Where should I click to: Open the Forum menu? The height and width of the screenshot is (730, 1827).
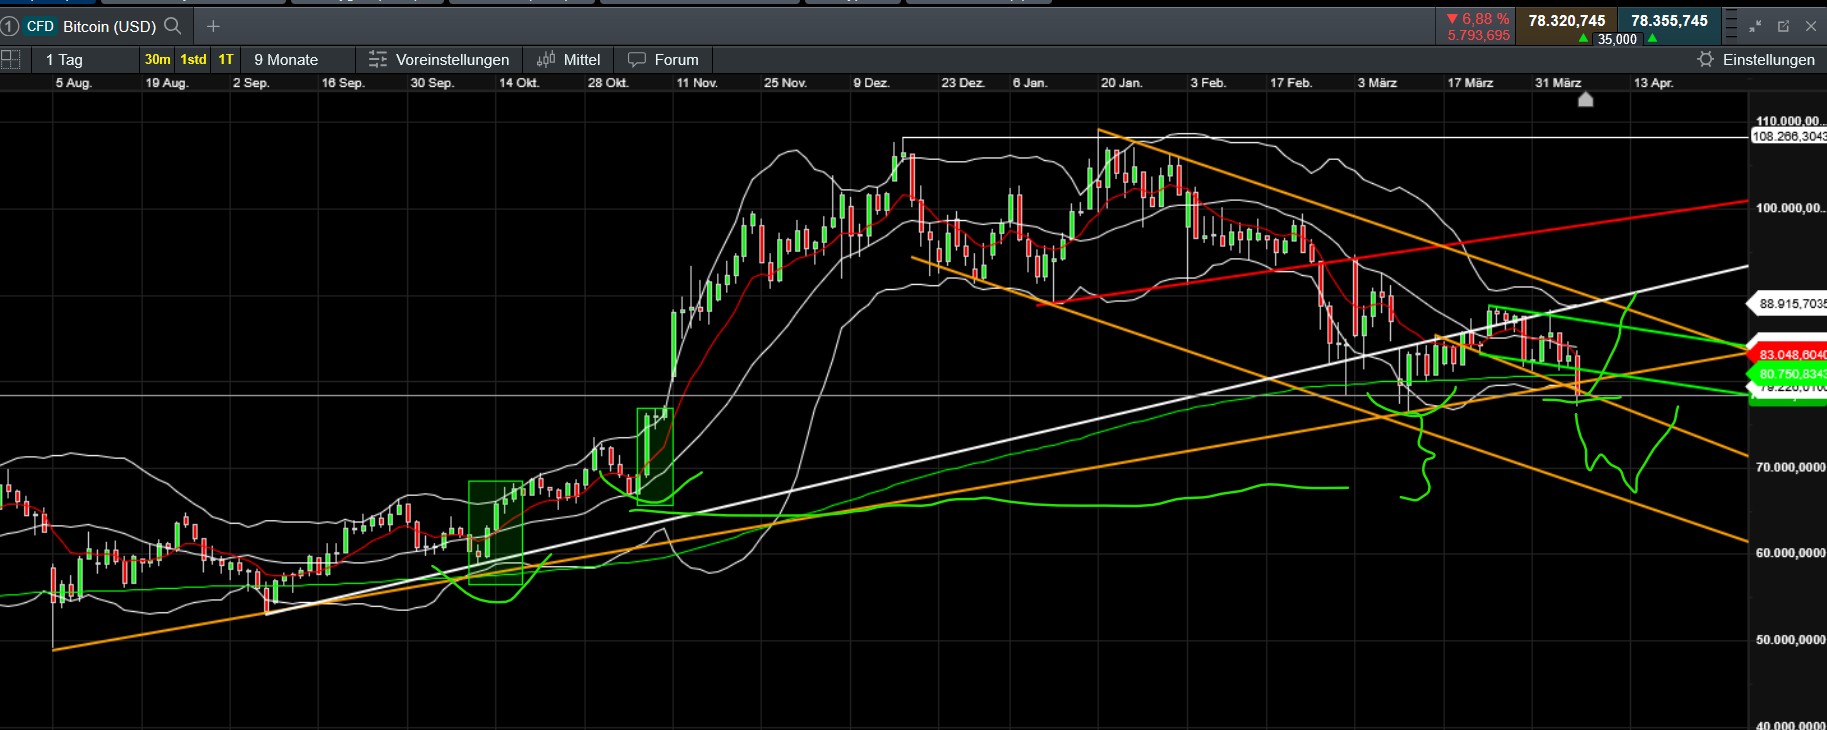pyautogui.click(x=663, y=60)
